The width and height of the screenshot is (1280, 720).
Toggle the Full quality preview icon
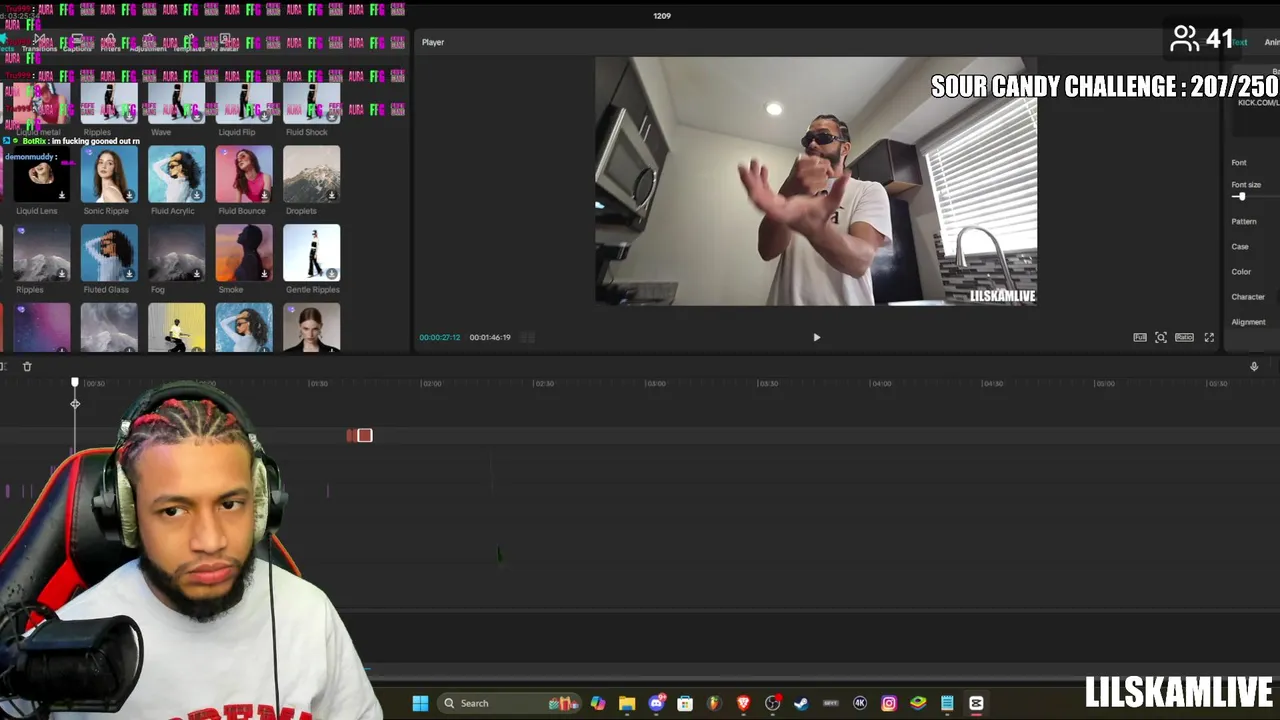[x=1140, y=338]
